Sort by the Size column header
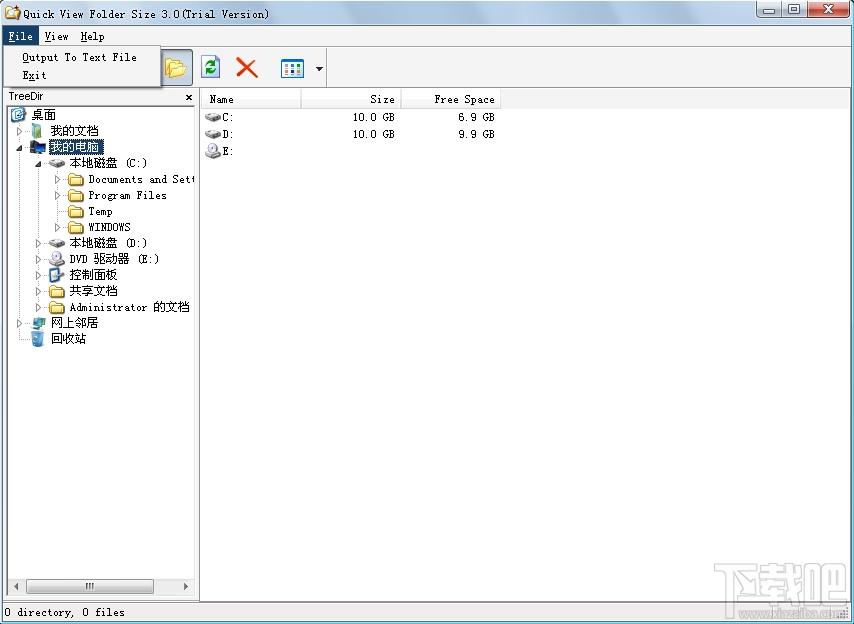The height and width of the screenshot is (624, 854). click(351, 99)
